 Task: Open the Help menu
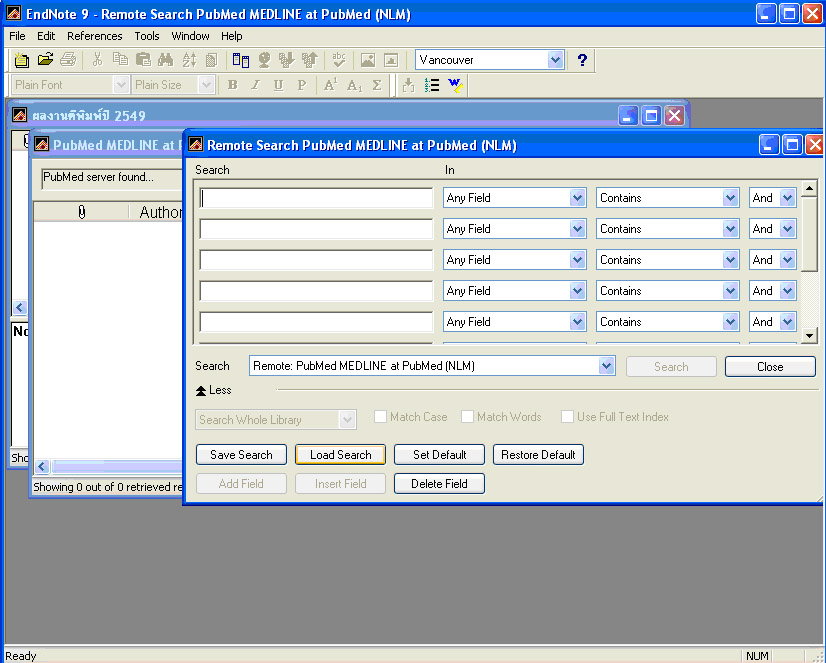coord(231,36)
